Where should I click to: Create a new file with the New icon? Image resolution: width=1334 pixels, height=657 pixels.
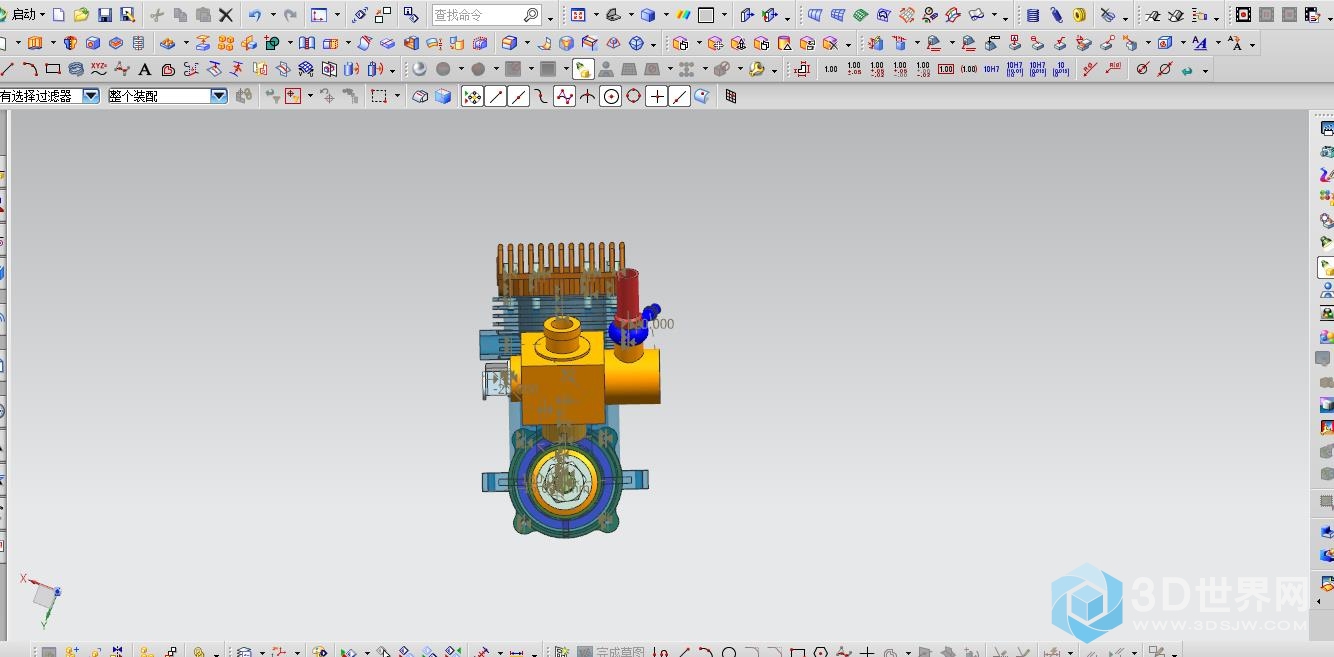point(59,15)
